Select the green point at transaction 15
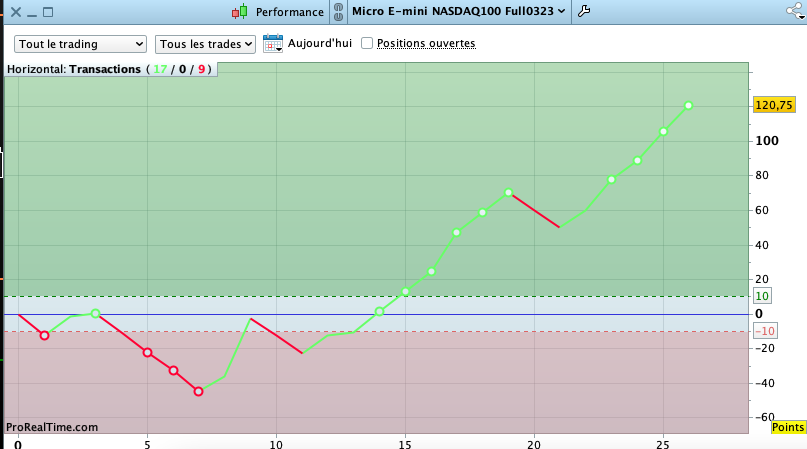807x449 pixels. (x=406, y=292)
